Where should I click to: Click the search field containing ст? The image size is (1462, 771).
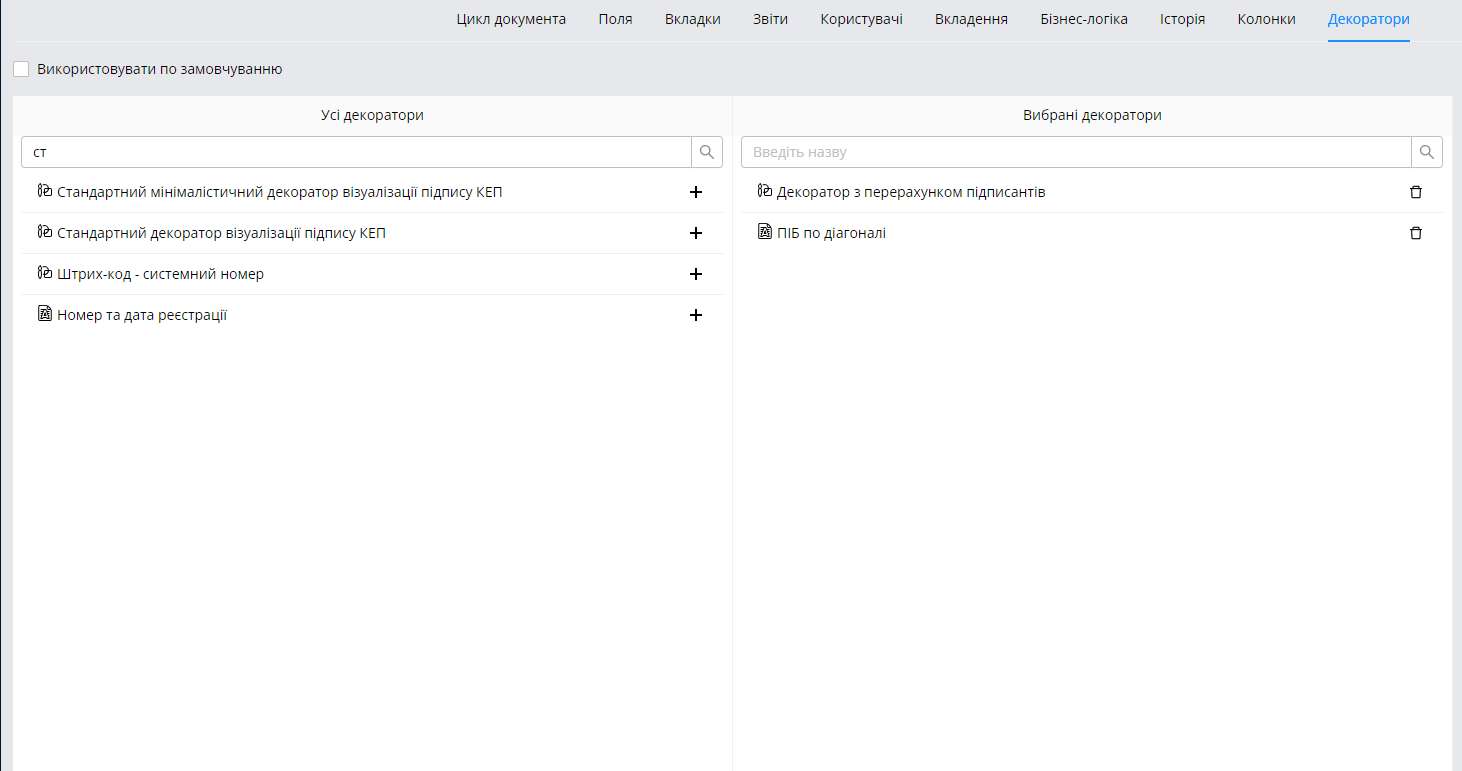[x=356, y=152]
